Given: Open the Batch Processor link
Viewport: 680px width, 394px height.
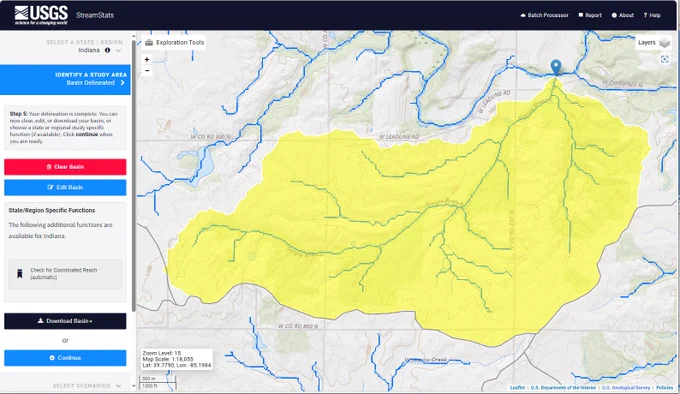Looking at the screenshot, I should (x=545, y=15).
